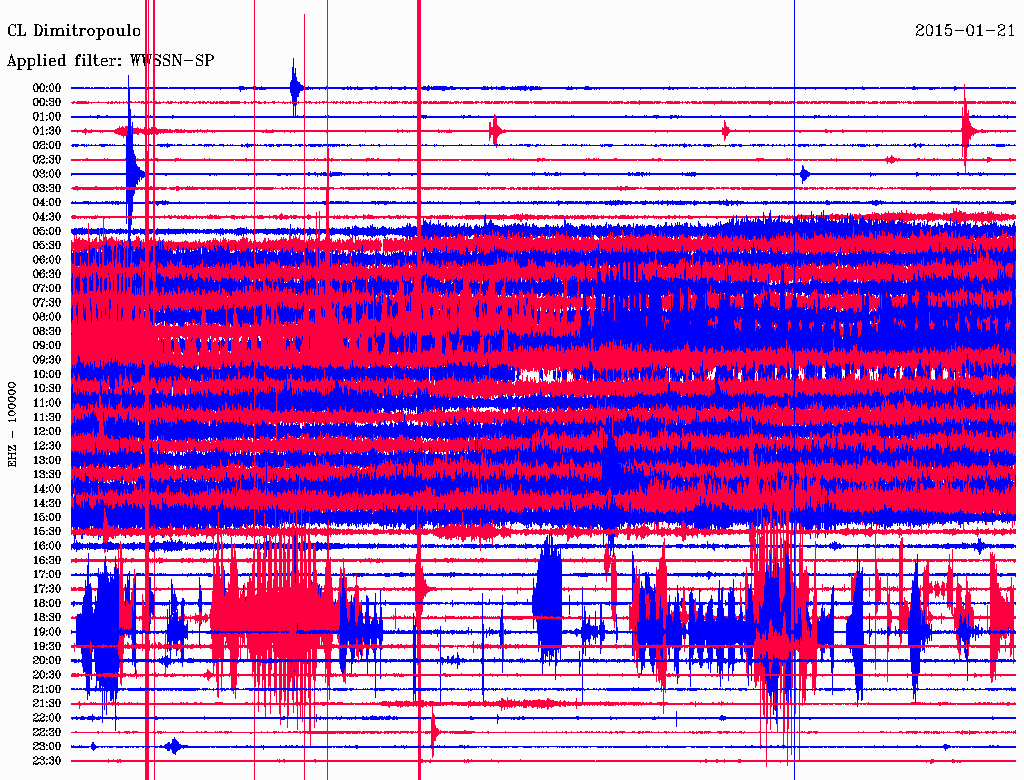Click the blue seismic burst on the 00:00 trace

click(295, 88)
